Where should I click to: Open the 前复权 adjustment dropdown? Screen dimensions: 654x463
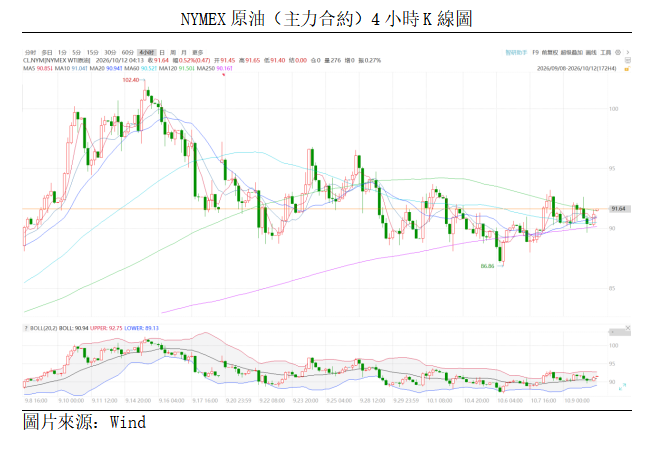[x=550, y=53]
